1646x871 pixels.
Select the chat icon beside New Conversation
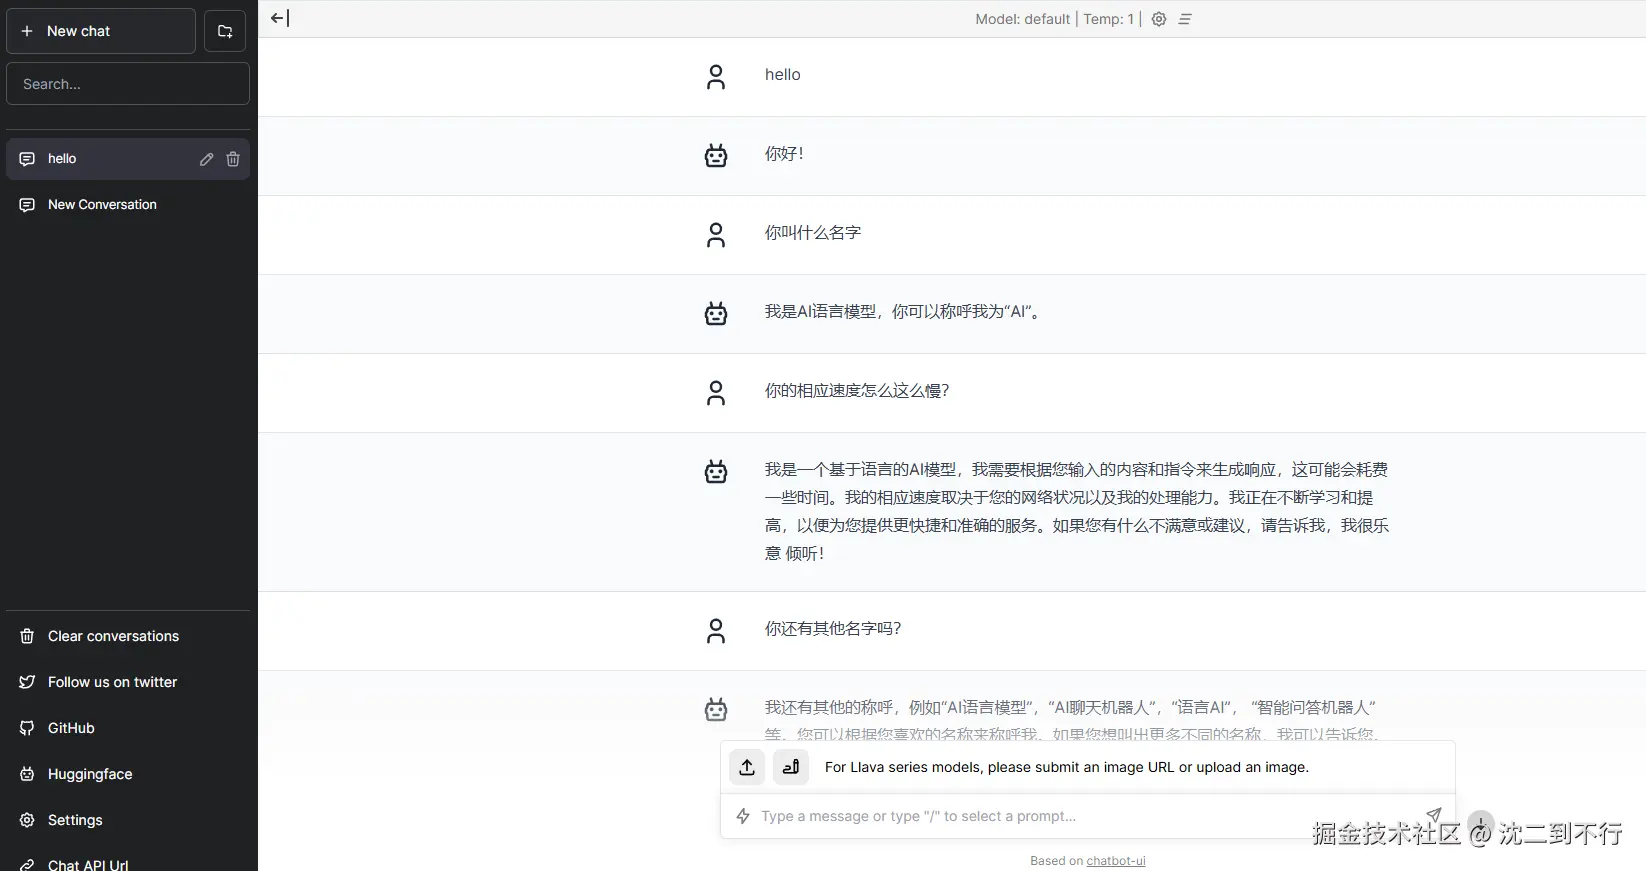point(27,204)
